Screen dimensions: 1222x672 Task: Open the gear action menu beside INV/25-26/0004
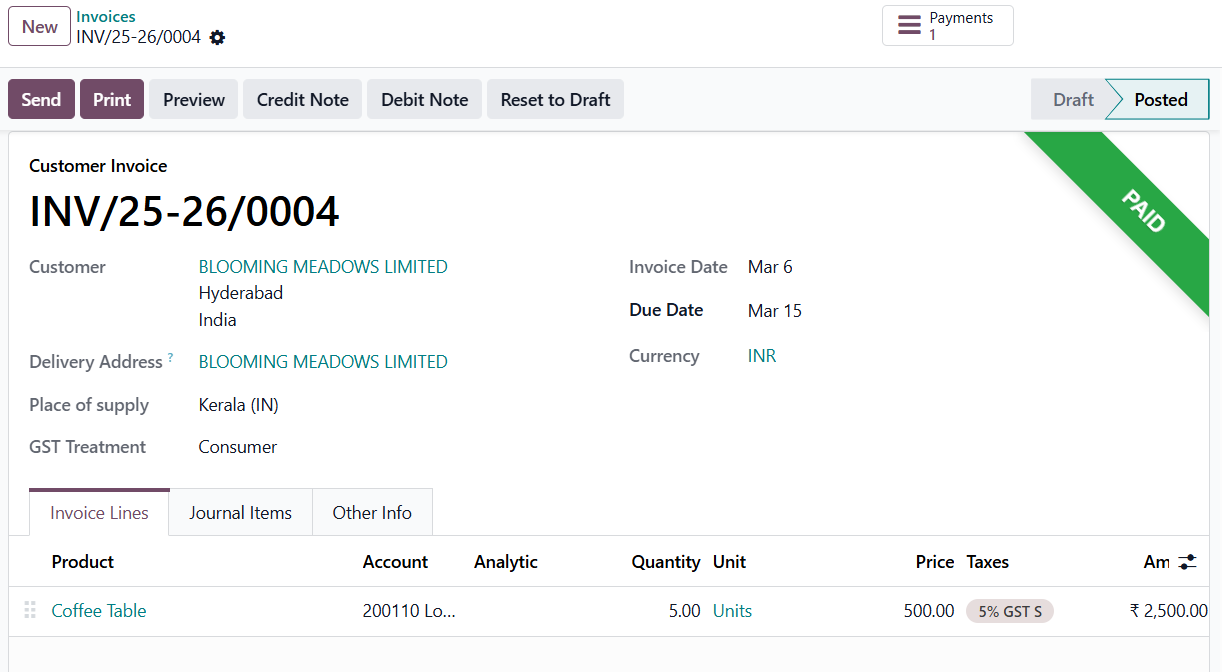(x=217, y=37)
